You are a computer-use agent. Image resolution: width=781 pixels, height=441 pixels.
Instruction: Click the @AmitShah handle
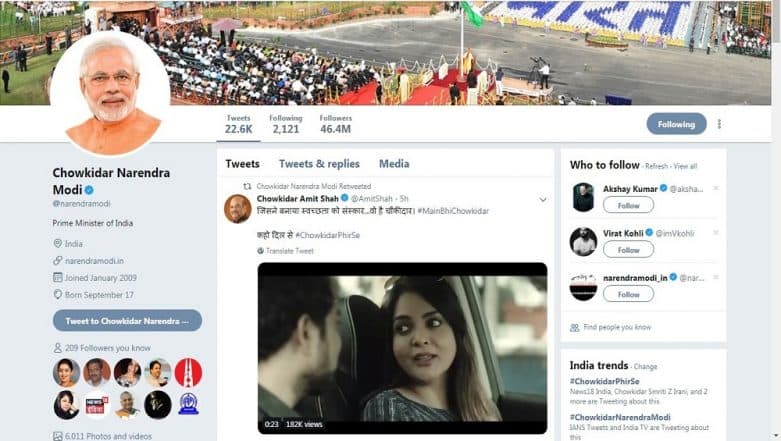pyautogui.click(x=372, y=198)
